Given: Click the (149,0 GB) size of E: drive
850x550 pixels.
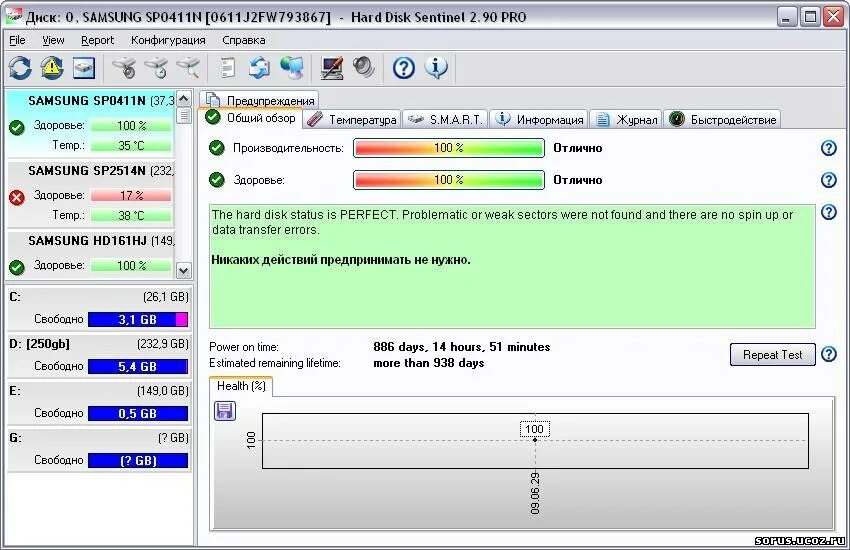Looking at the screenshot, I should 163,391.
